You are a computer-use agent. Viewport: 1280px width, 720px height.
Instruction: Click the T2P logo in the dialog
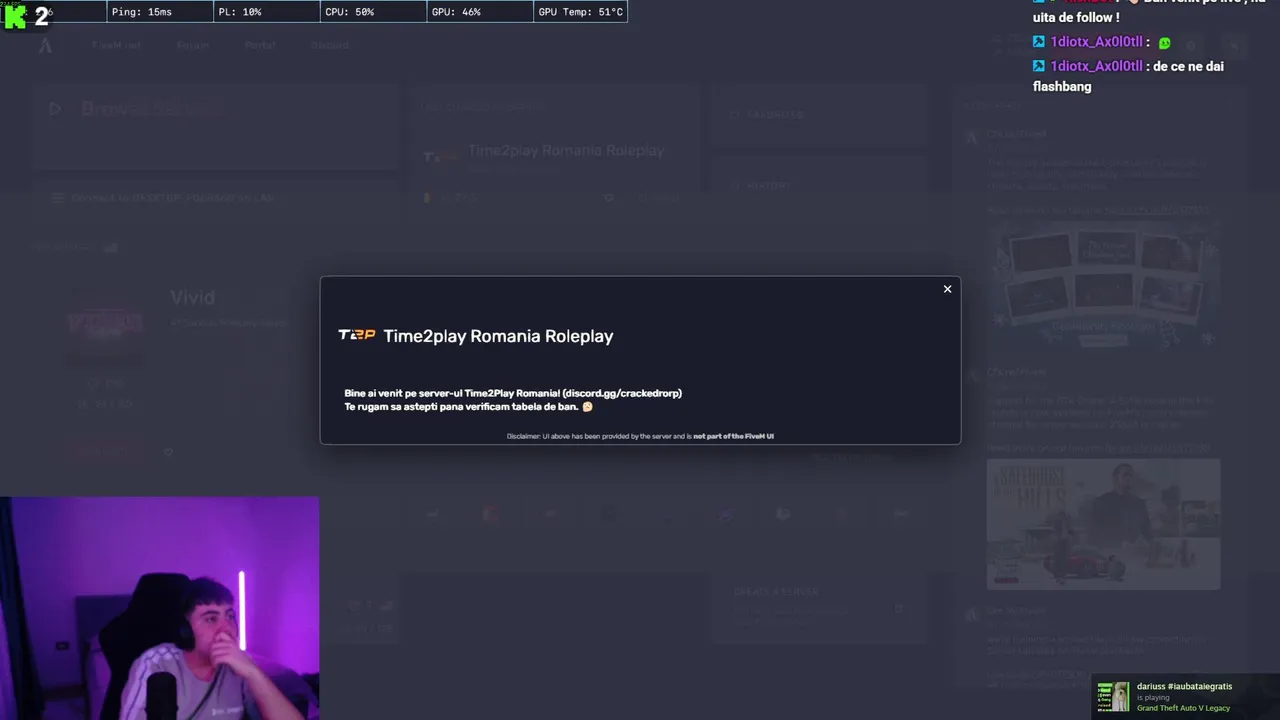[357, 335]
